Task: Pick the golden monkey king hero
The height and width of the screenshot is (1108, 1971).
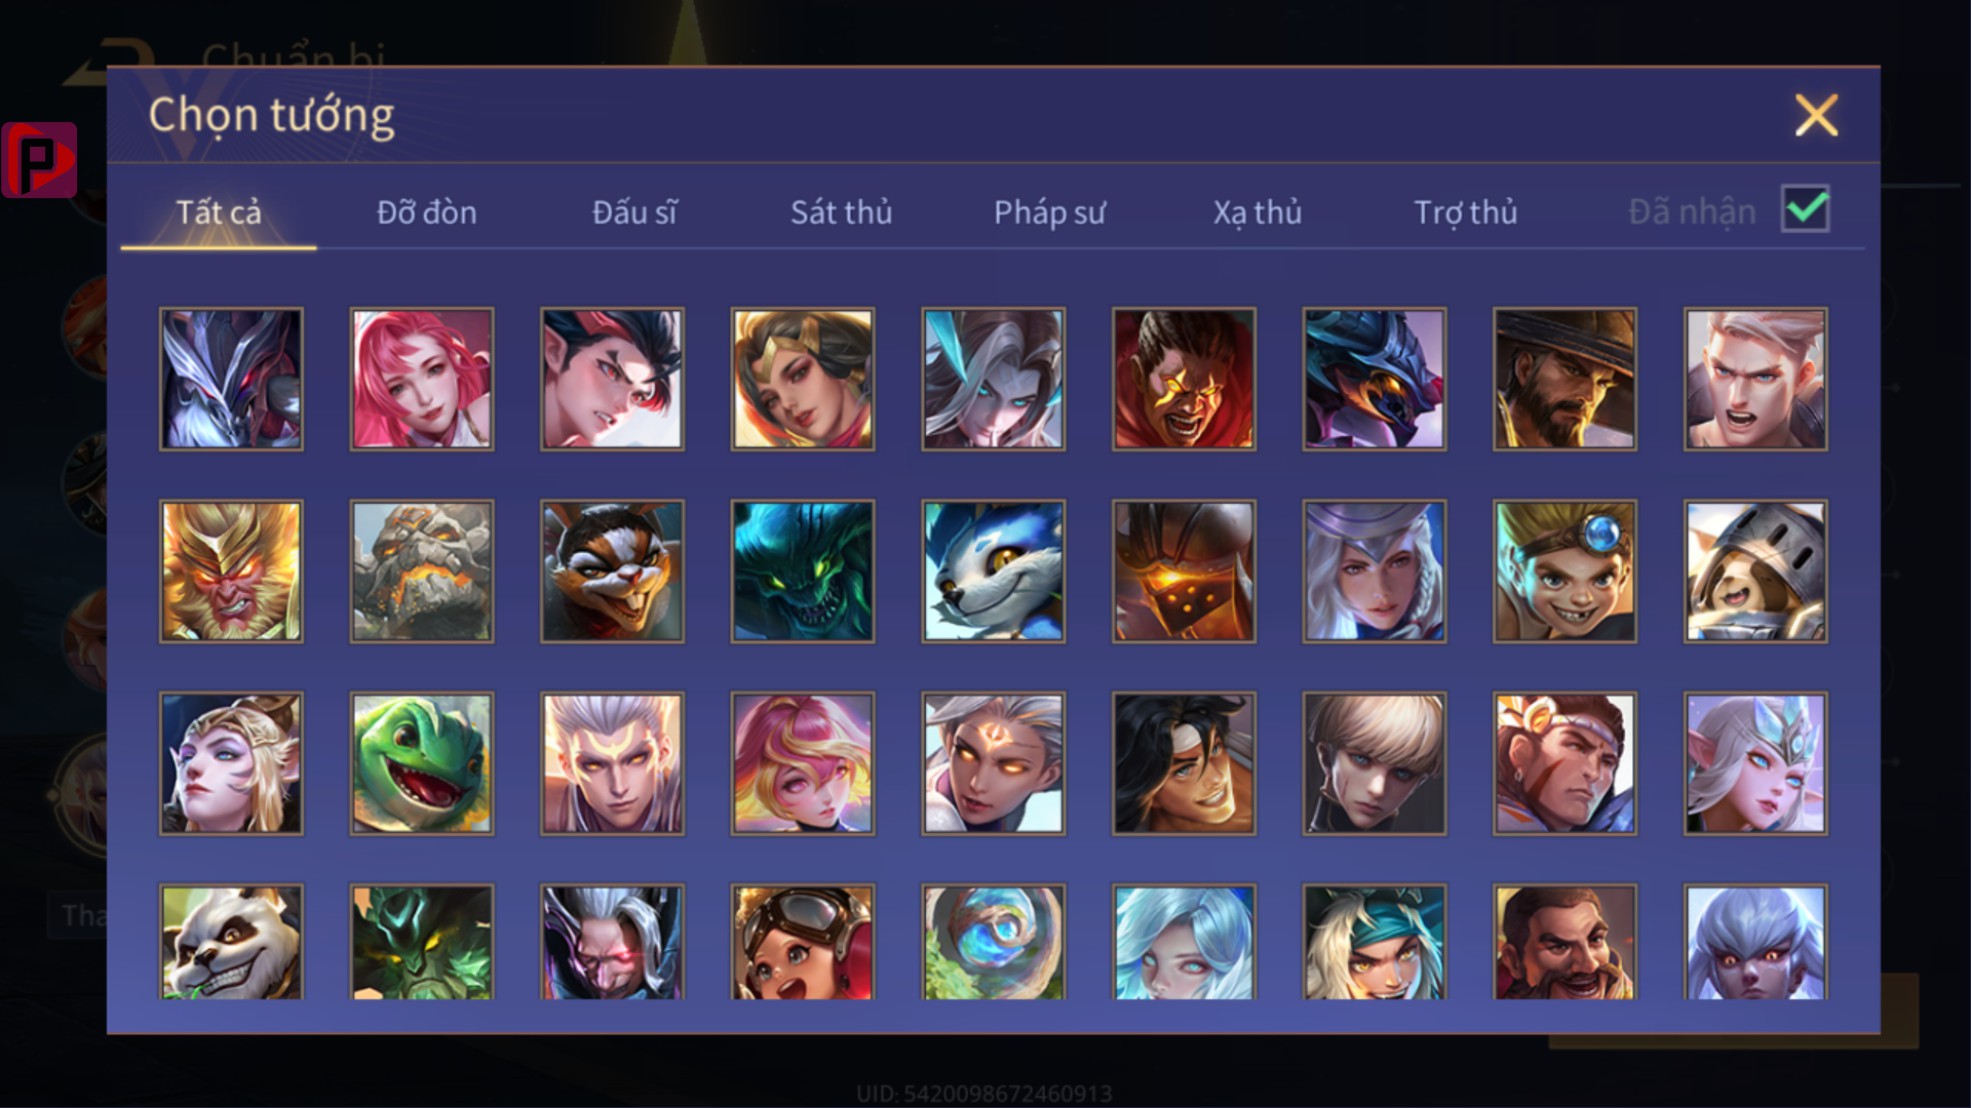Action: [x=231, y=571]
